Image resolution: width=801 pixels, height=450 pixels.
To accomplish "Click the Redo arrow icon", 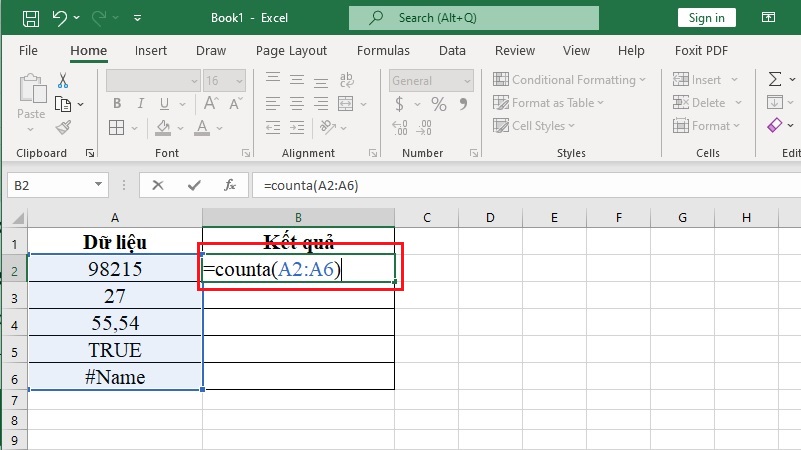I will 99,18.
